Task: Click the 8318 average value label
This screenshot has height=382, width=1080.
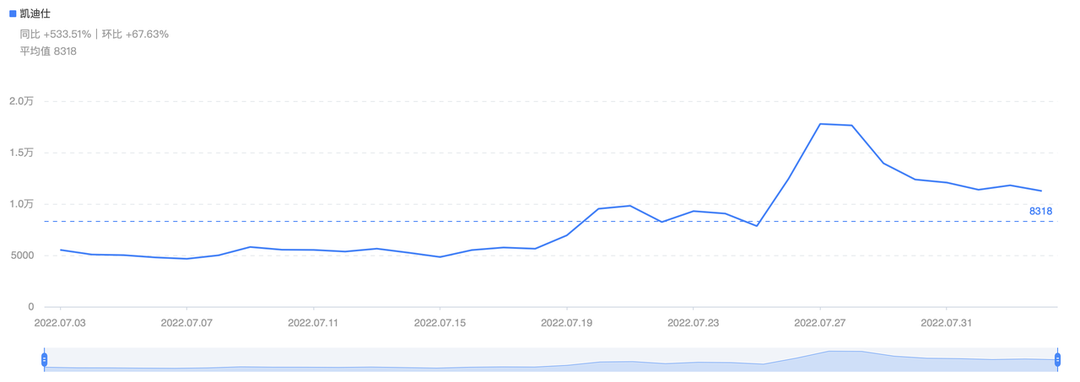Action: (x=1041, y=211)
